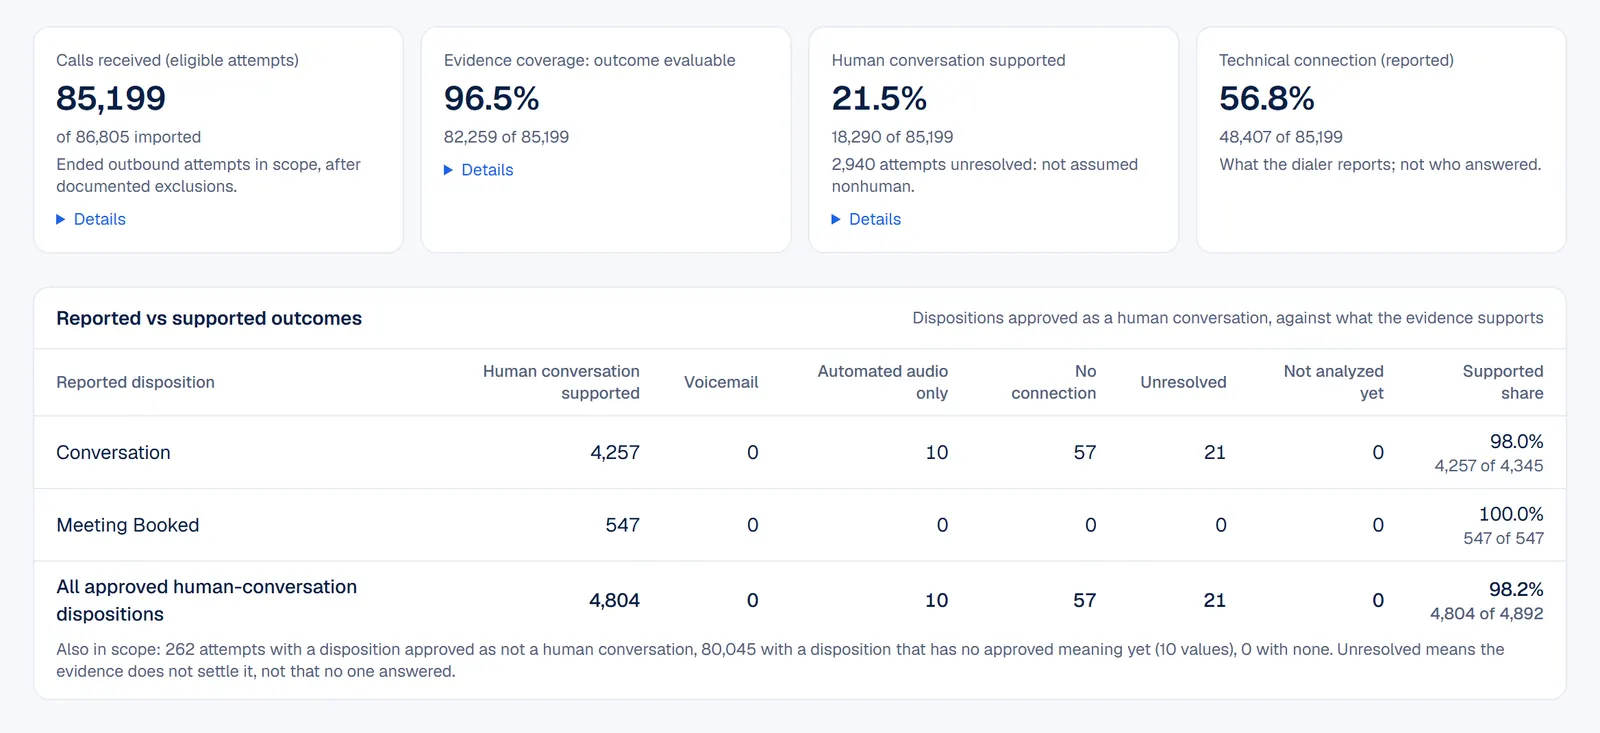Click the 'Unresolved' column header
1600x733 pixels.
tap(1183, 382)
